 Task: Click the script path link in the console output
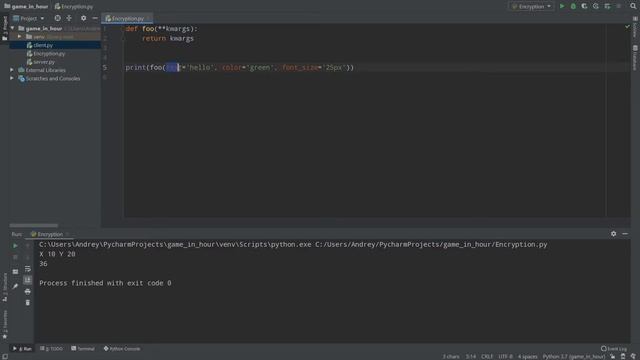point(431,244)
